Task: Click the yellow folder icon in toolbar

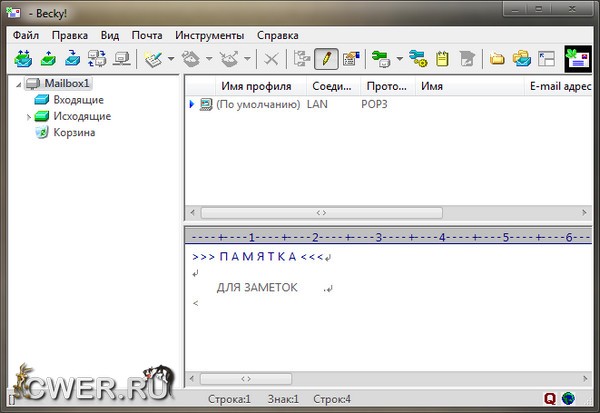Action: (497, 59)
